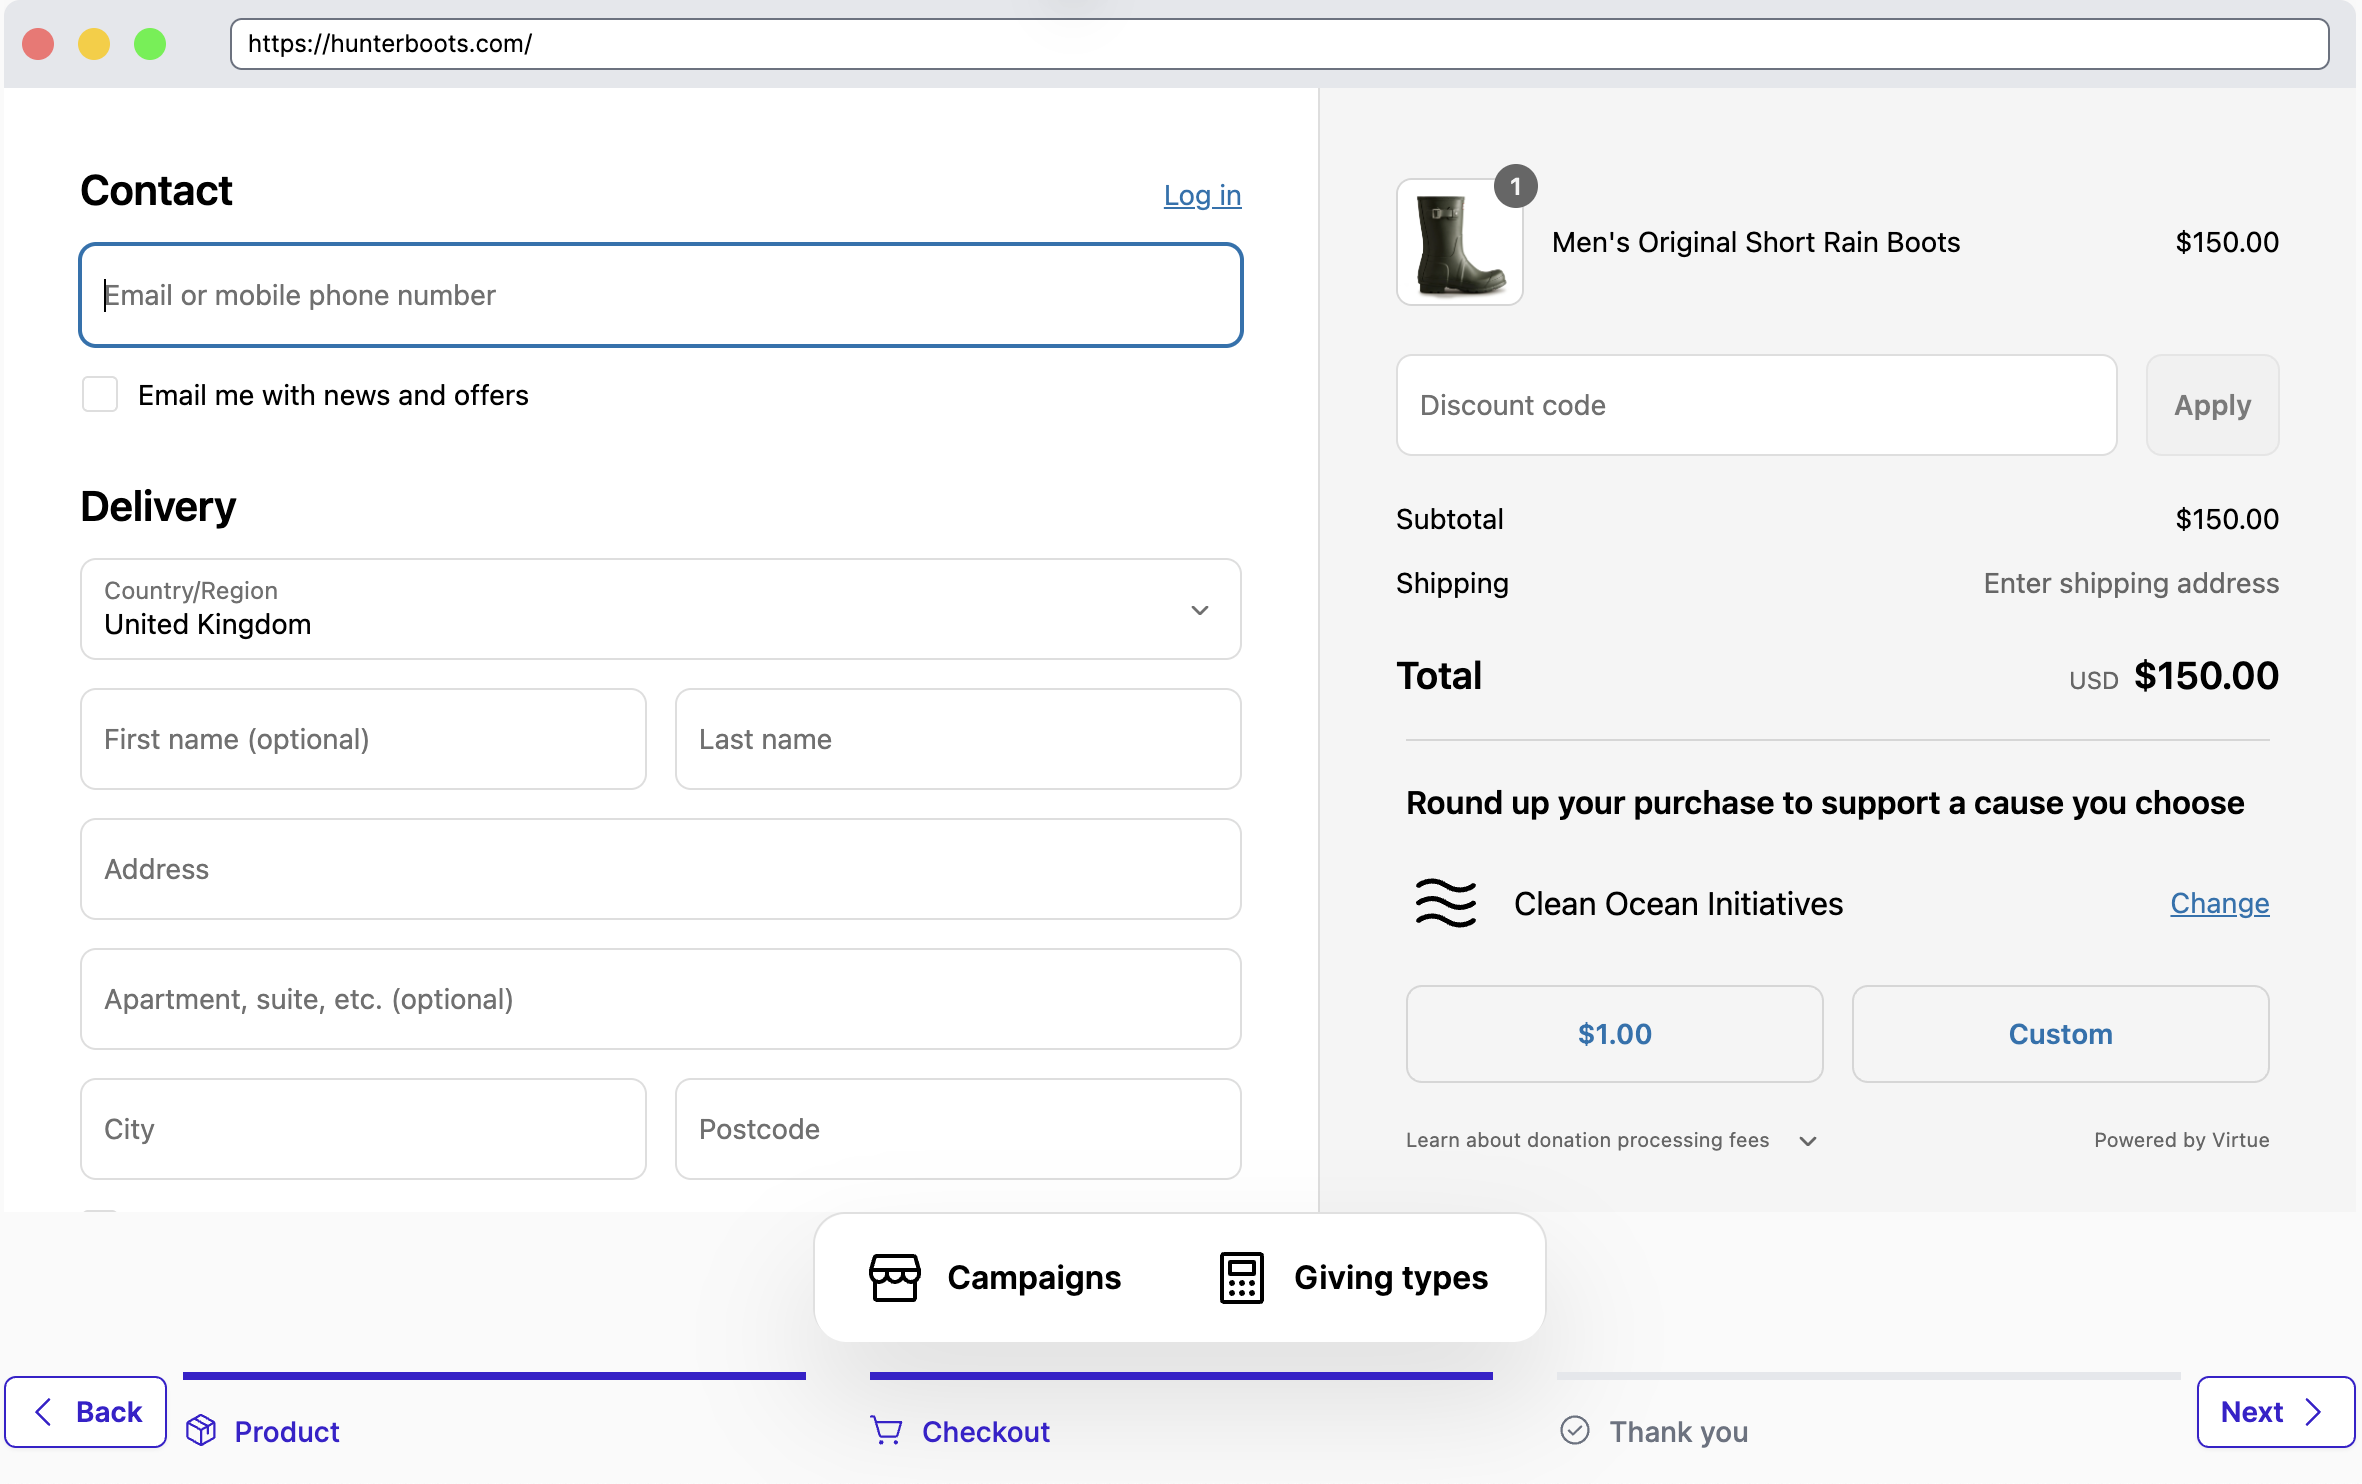Screen dimensions: 2362x1484
Task: Select the $1.00 round-up donation option
Action: [x=1613, y=1034]
